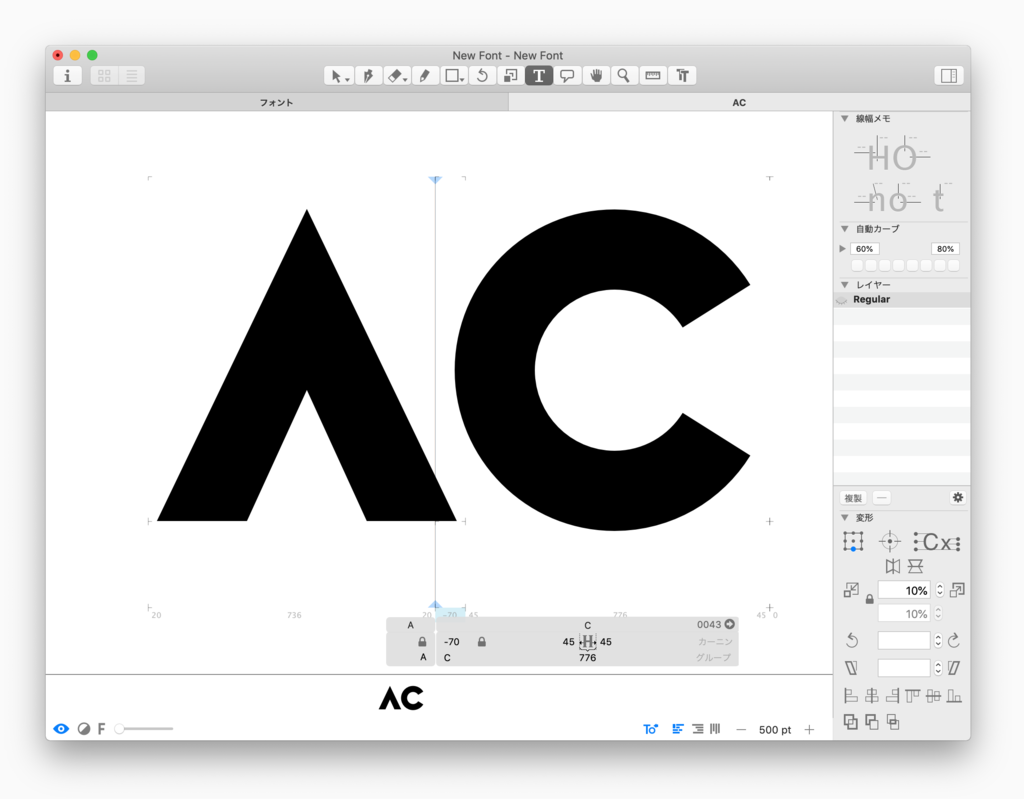Set transform origin in the point grid
Screen dimensions: 1024x799
[x=853, y=542]
